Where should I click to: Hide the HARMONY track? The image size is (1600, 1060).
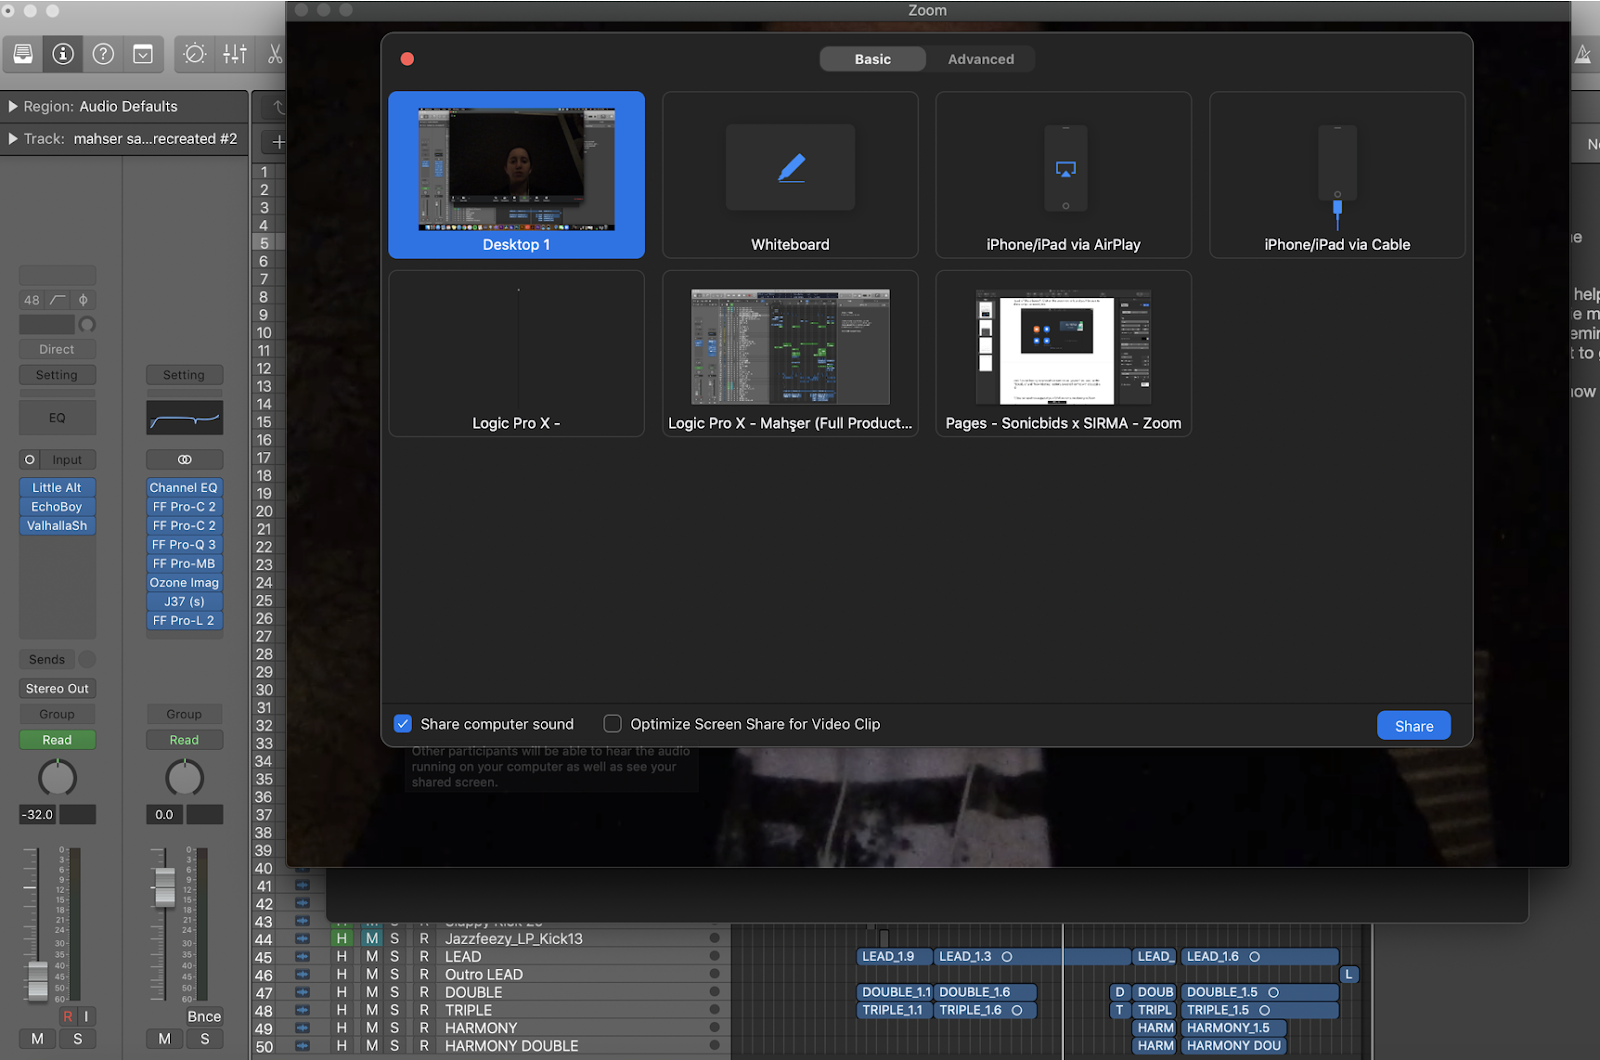point(342,1028)
